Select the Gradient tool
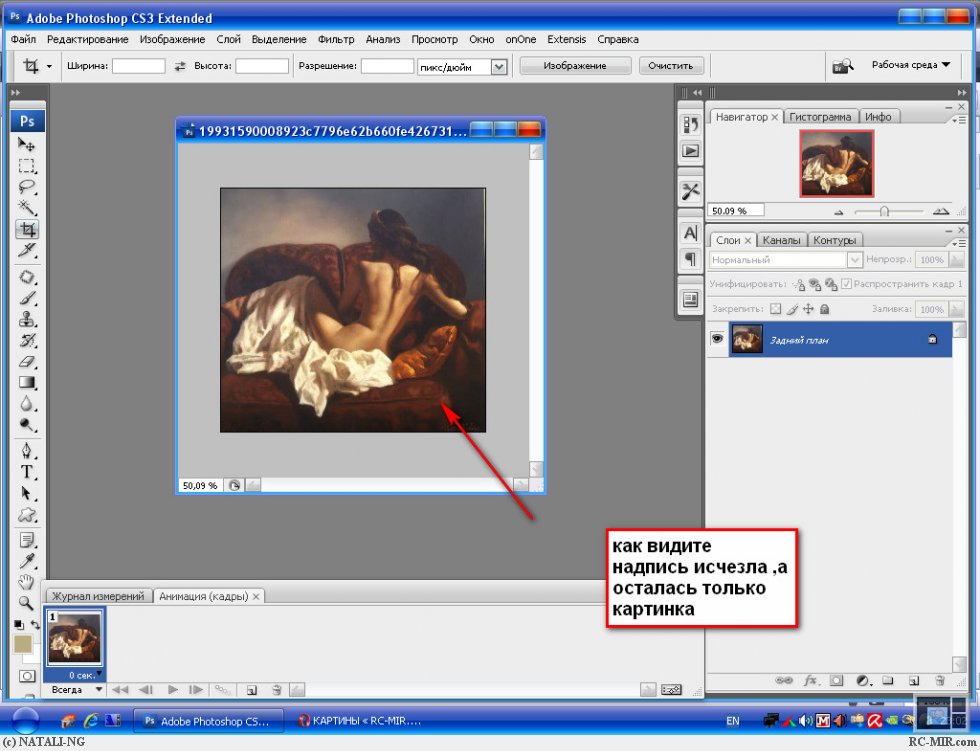Viewport: 980px width, 751px height. (26, 382)
